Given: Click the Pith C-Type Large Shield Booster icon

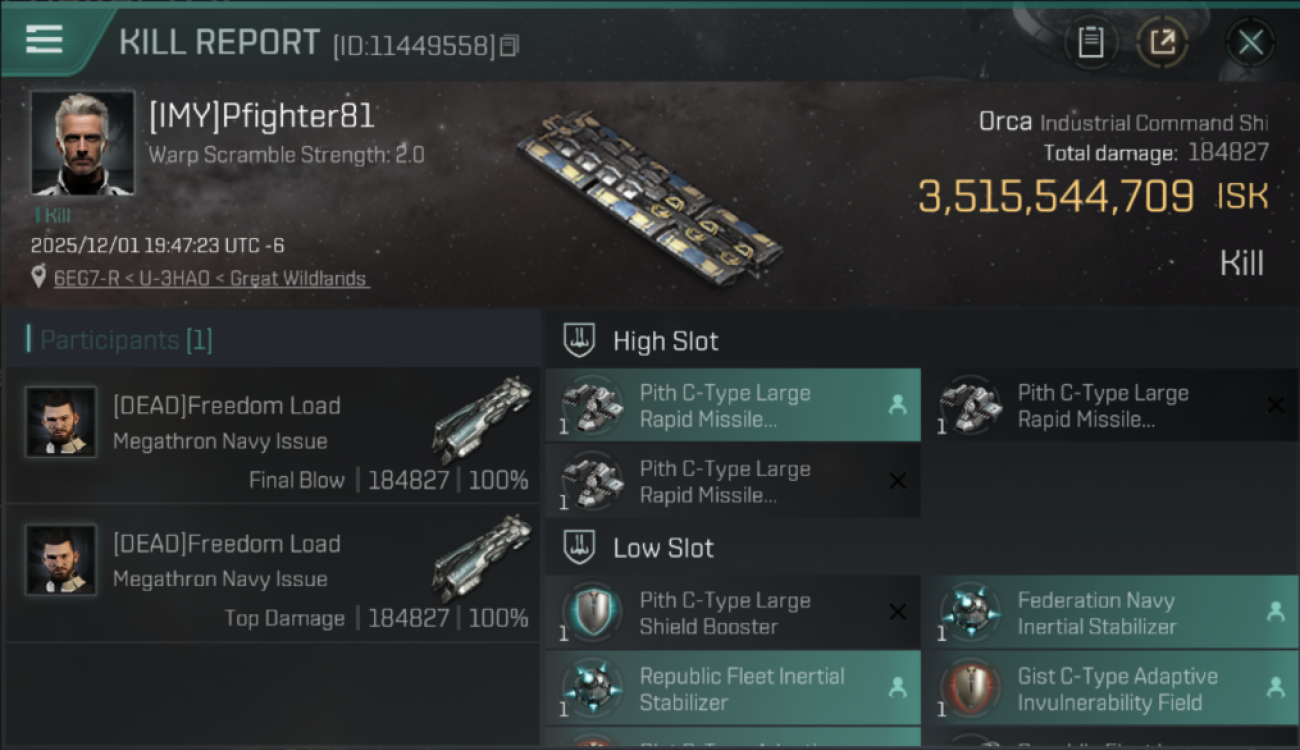Looking at the screenshot, I should 592,613.
